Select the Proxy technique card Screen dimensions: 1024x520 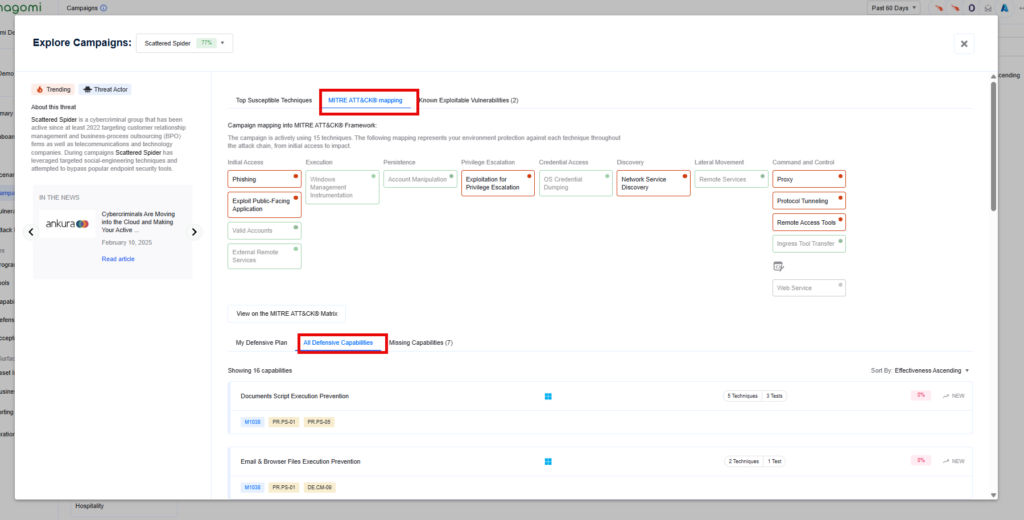809,179
